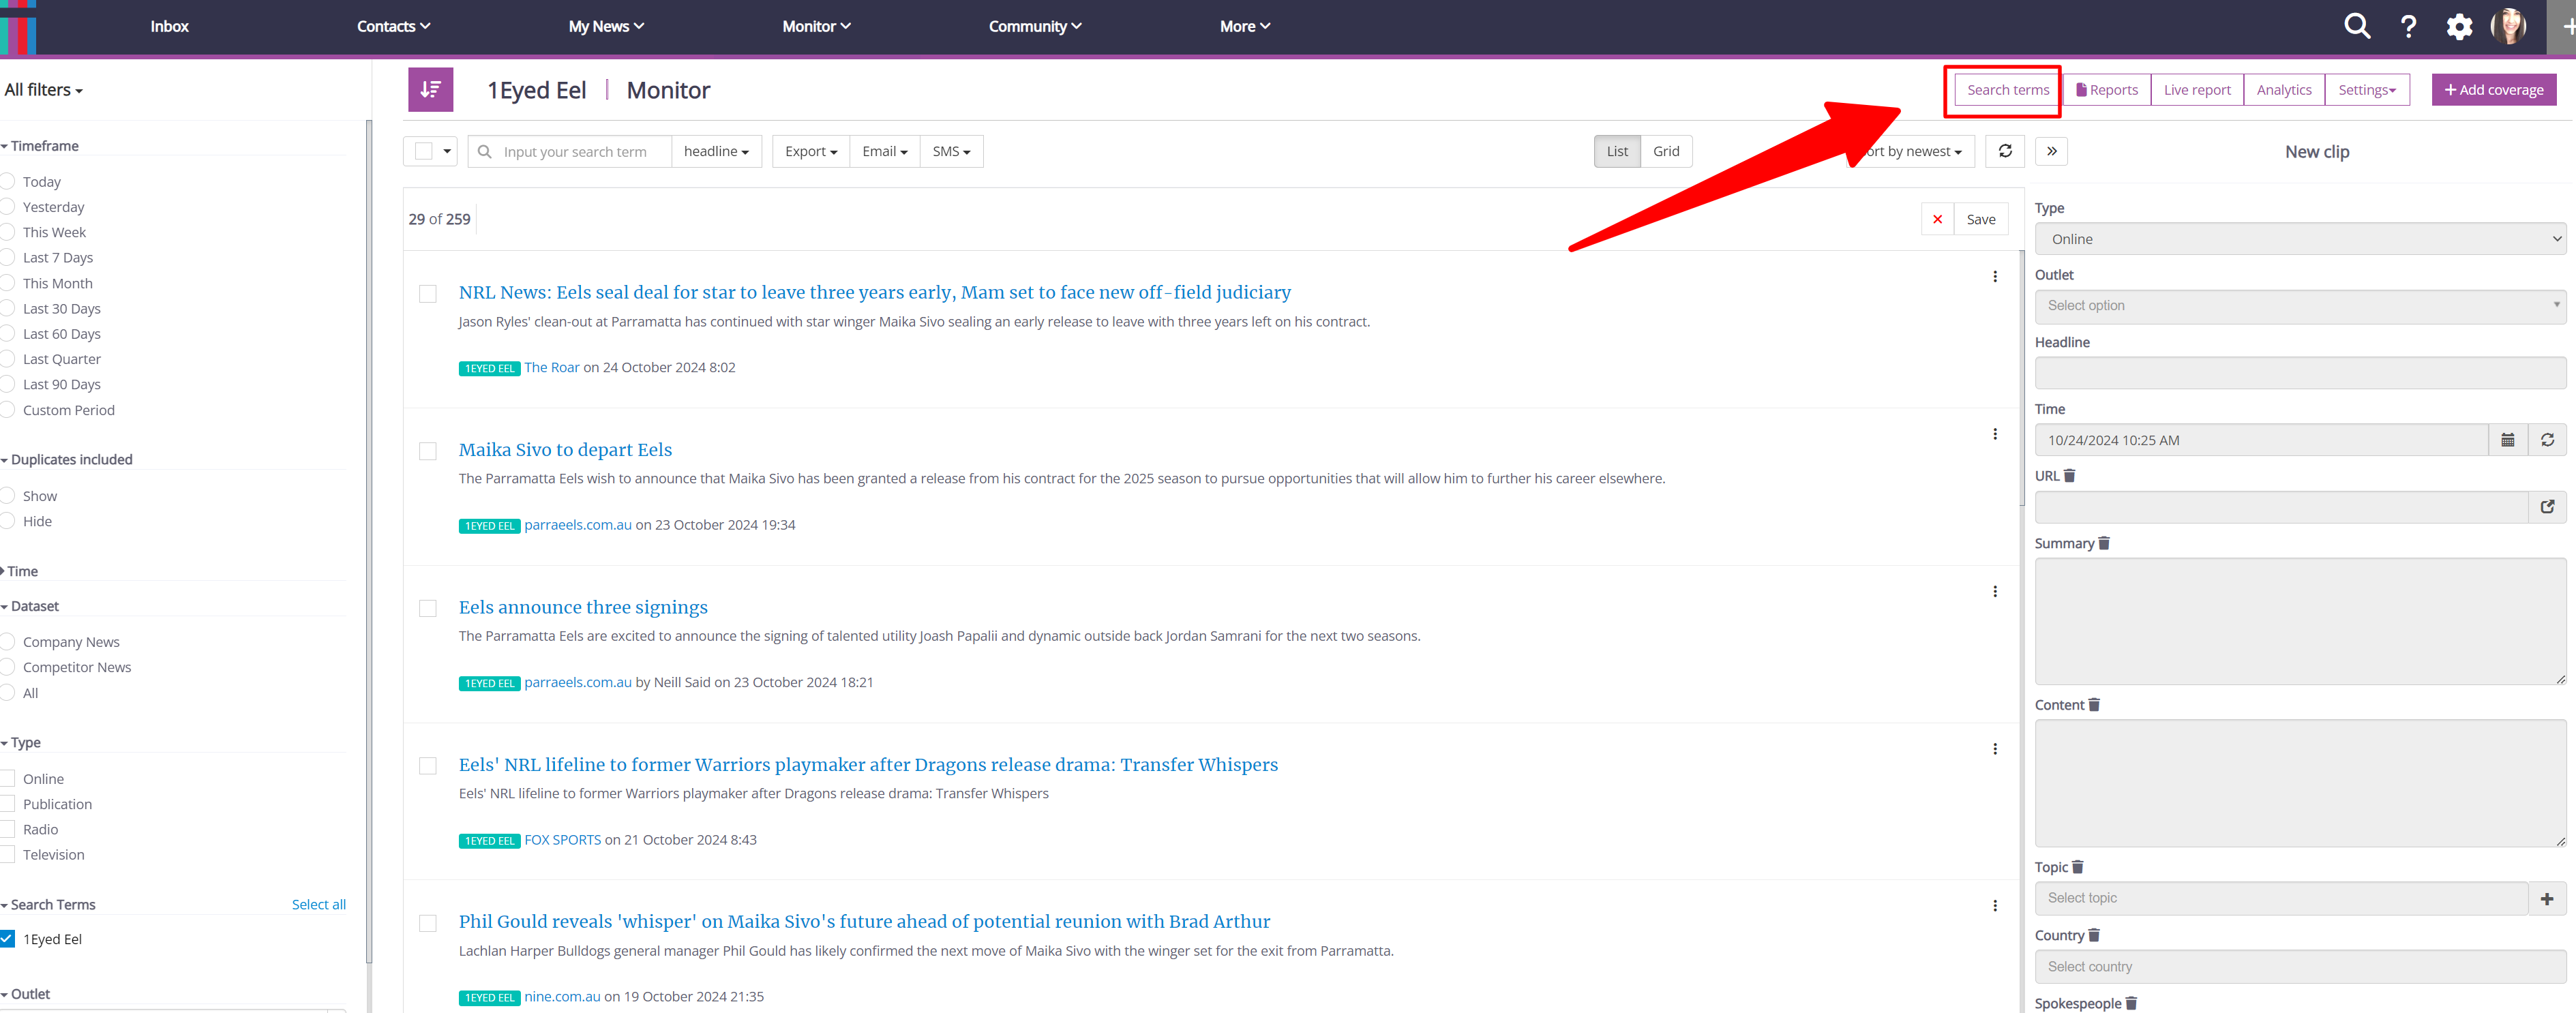Open the Type select showing Online

(x=2299, y=239)
